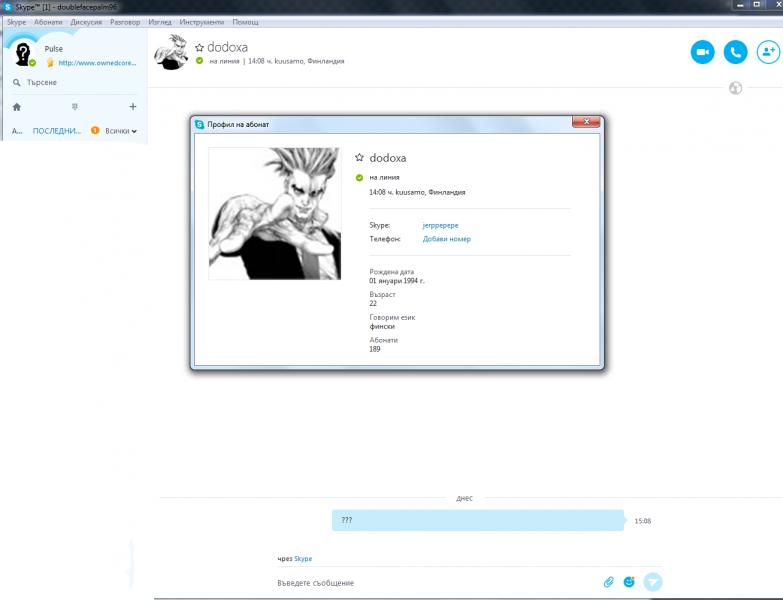This screenshot has width=783, height=600.
Task: Open the dial pad in the sidebar
Action: [x=74, y=107]
